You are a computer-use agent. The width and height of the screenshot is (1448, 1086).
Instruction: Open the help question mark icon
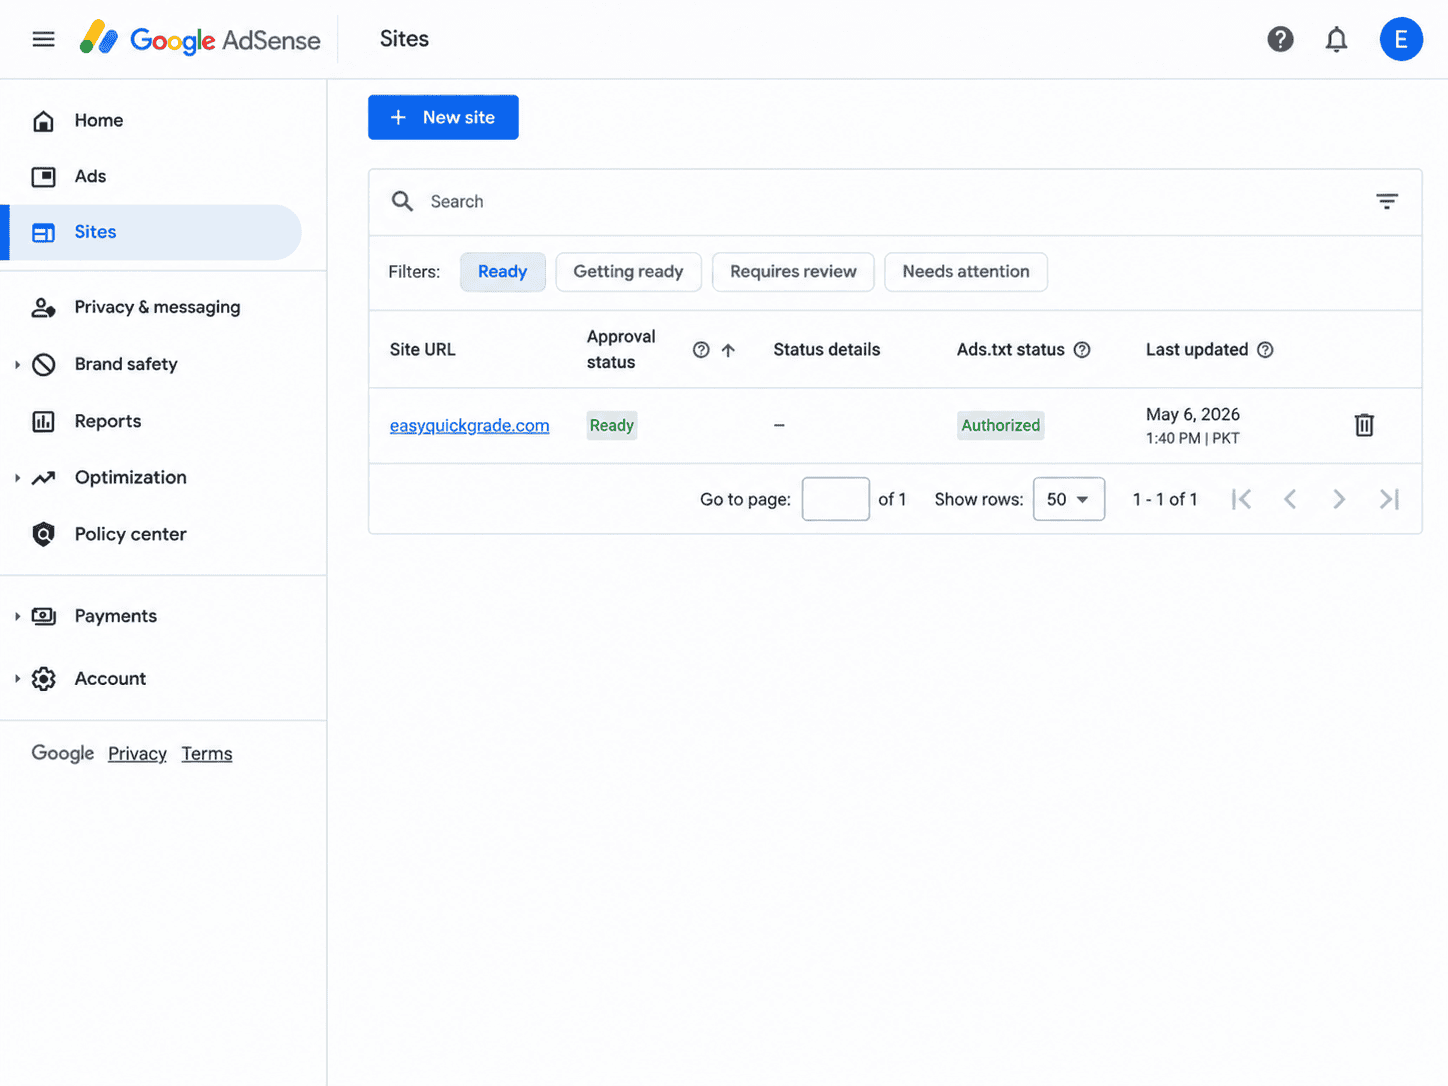[x=1280, y=39]
